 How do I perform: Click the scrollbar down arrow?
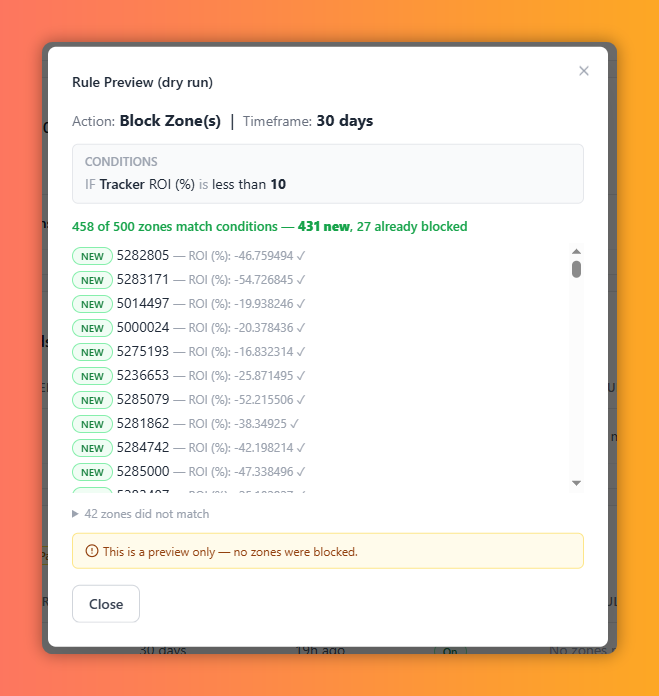[x=576, y=483]
